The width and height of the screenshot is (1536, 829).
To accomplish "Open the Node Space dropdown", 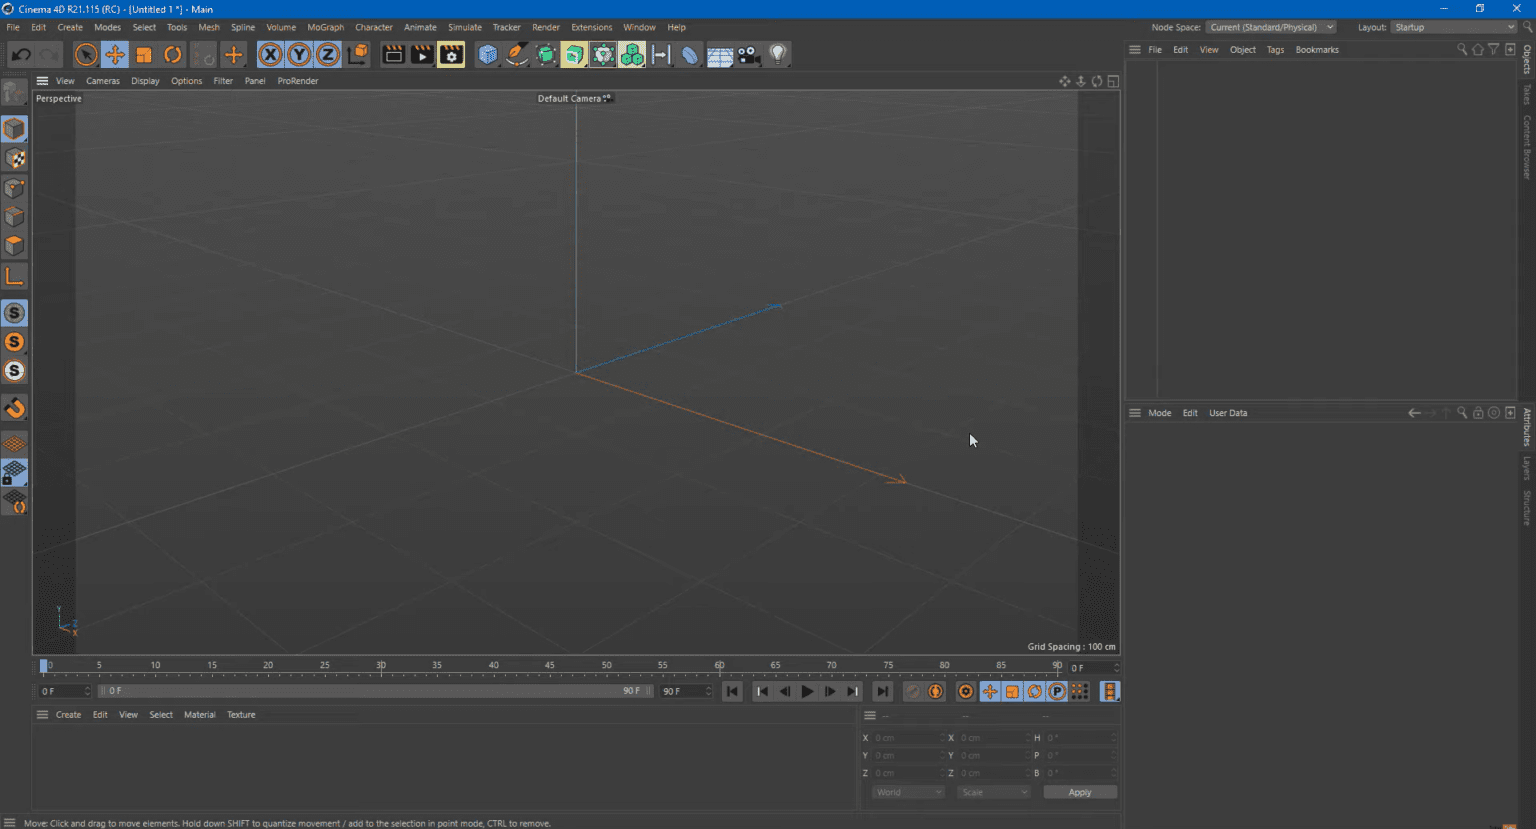I will tap(1270, 27).
